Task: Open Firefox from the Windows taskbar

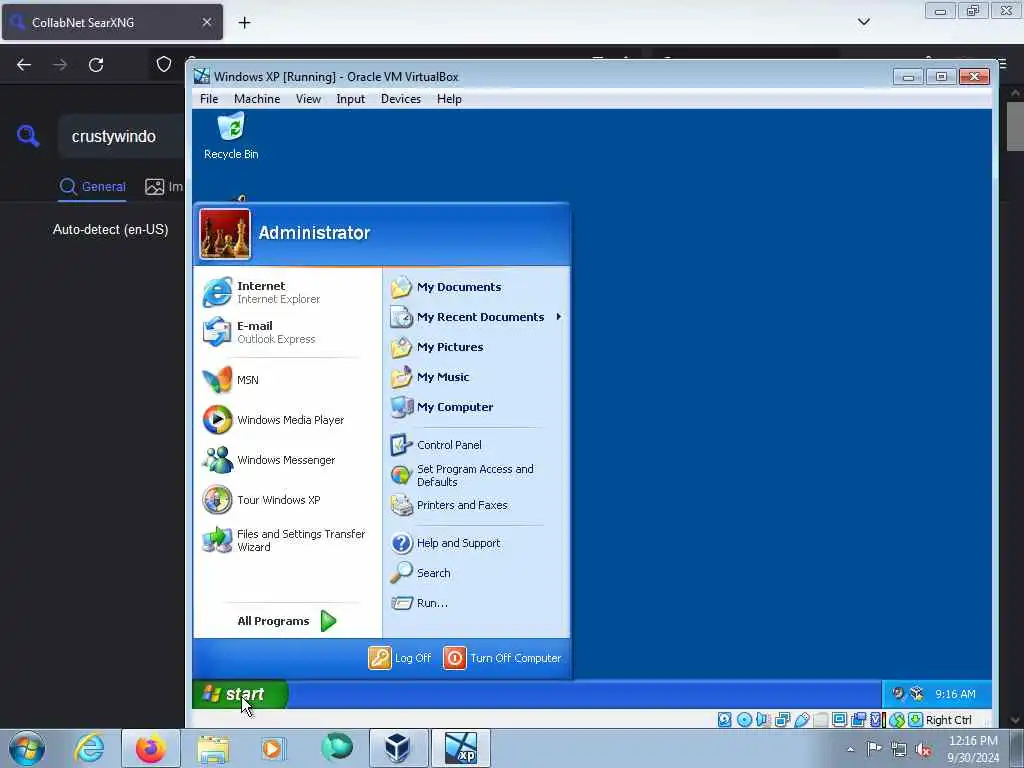Action: point(150,748)
